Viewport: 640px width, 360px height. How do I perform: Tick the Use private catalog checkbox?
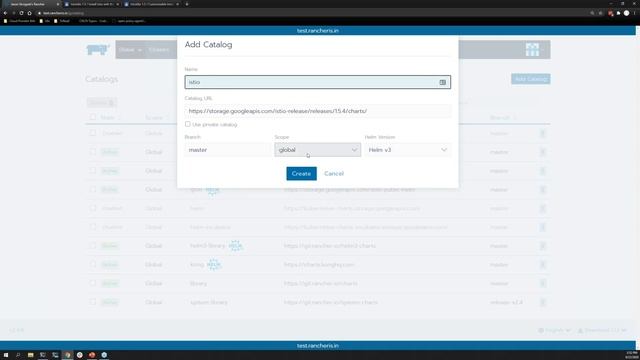(x=188, y=124)
